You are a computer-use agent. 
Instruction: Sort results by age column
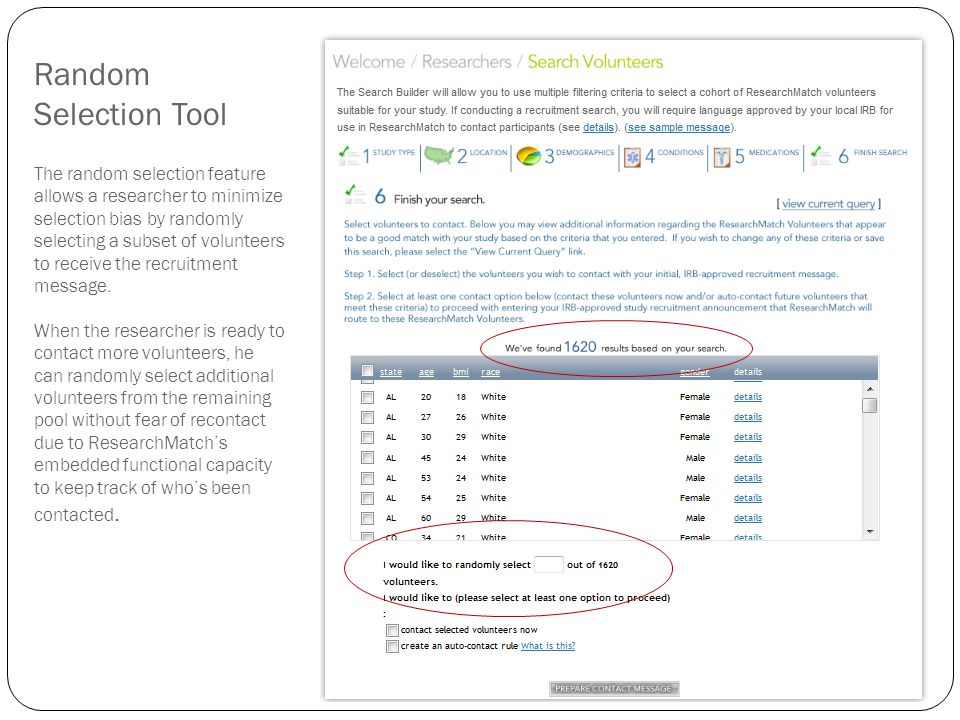click(426, 372)
